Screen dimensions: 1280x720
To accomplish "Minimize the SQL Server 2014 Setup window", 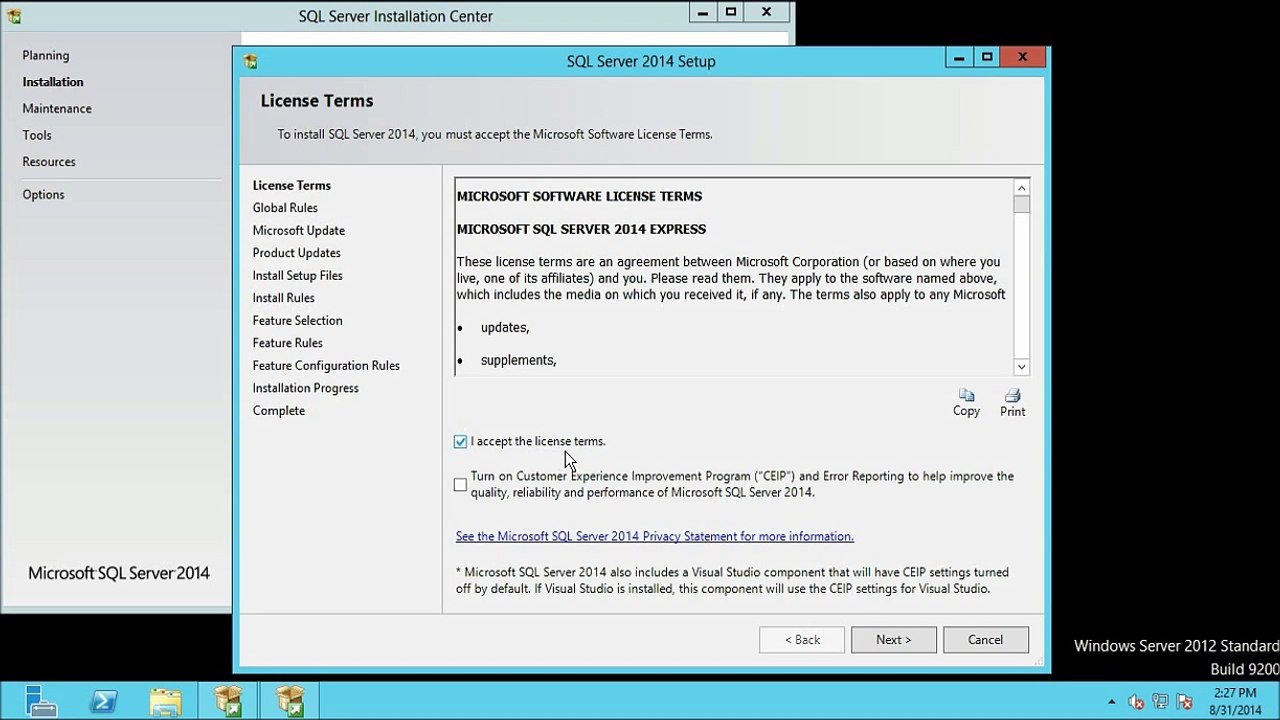I will [x=959, y=58].
